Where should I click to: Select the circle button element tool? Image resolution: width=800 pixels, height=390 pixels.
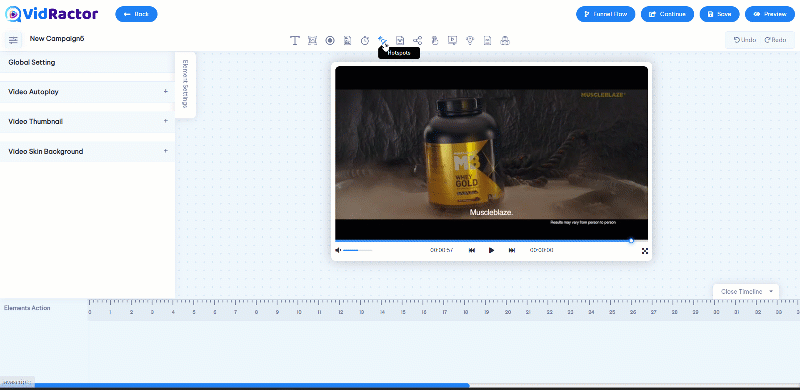pos(330,40)
